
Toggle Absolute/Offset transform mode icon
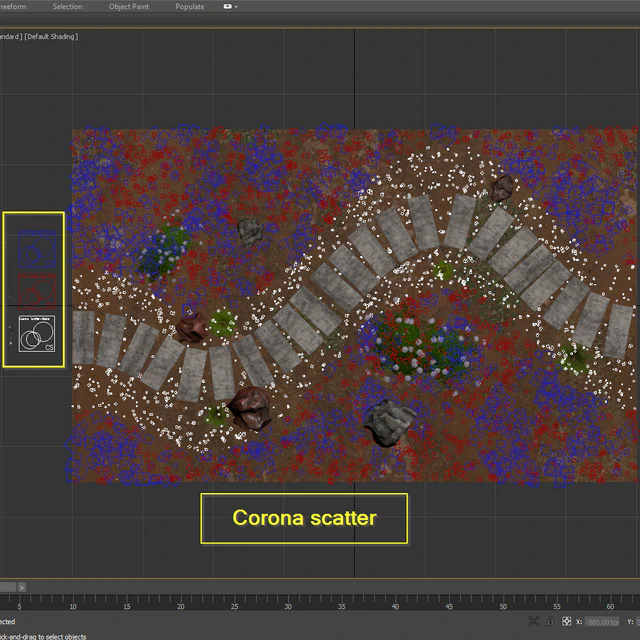pyautogui.click(x=567, y=621)
